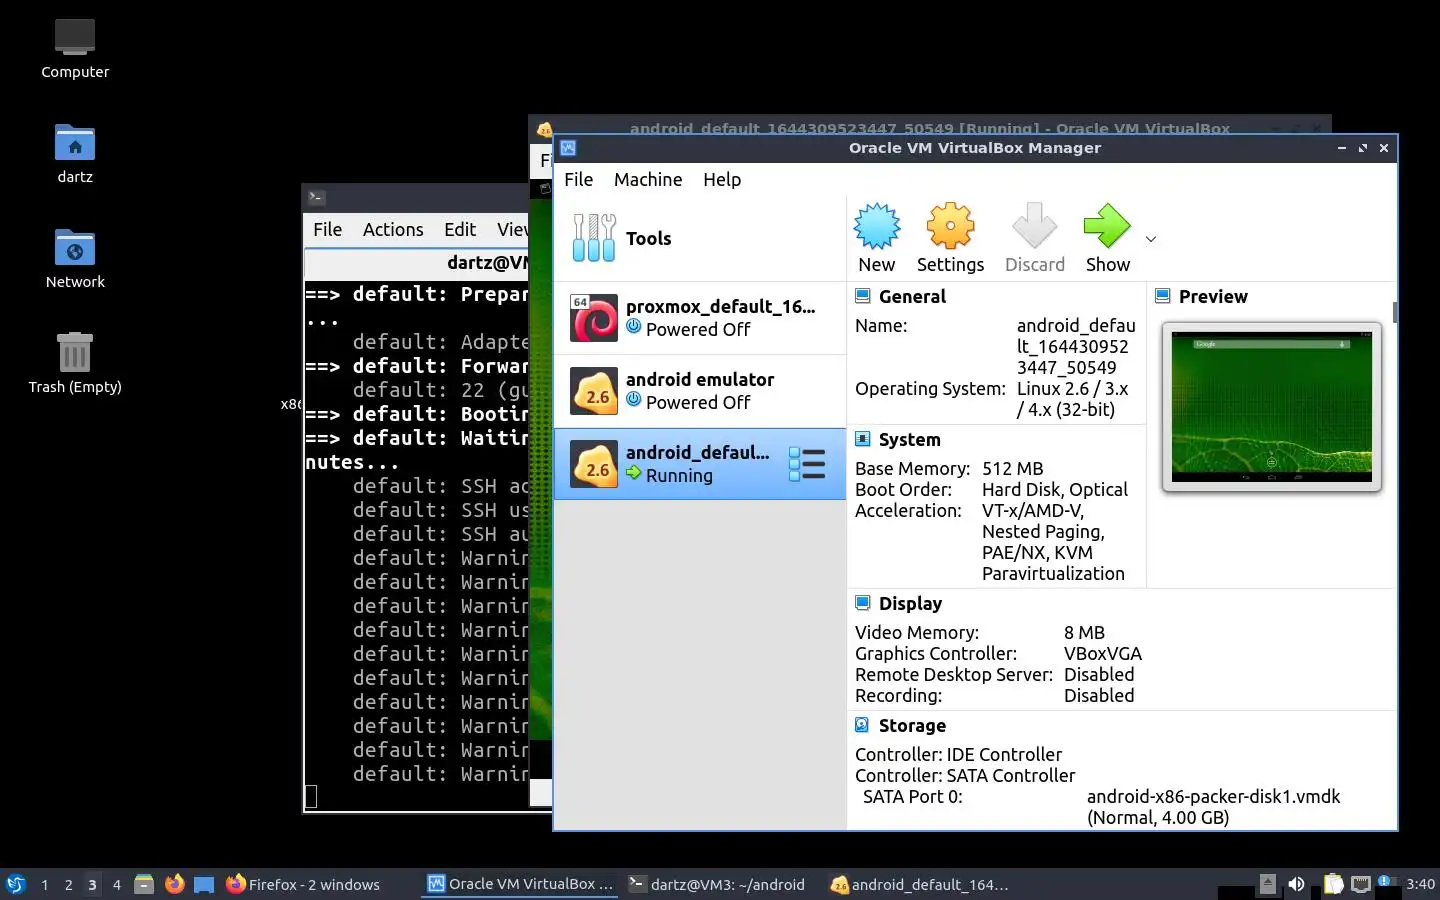
Task: Click the Display section screen icon
Action: click(863, 603)
